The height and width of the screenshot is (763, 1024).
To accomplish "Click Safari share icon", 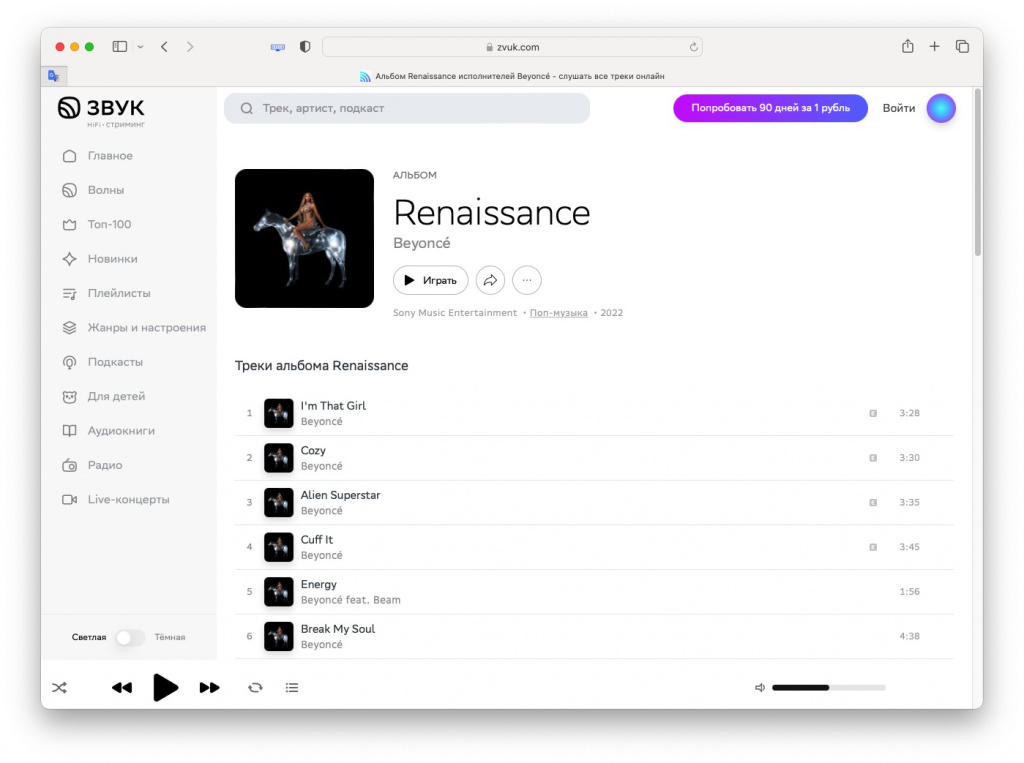I will [x=908, y=46].
